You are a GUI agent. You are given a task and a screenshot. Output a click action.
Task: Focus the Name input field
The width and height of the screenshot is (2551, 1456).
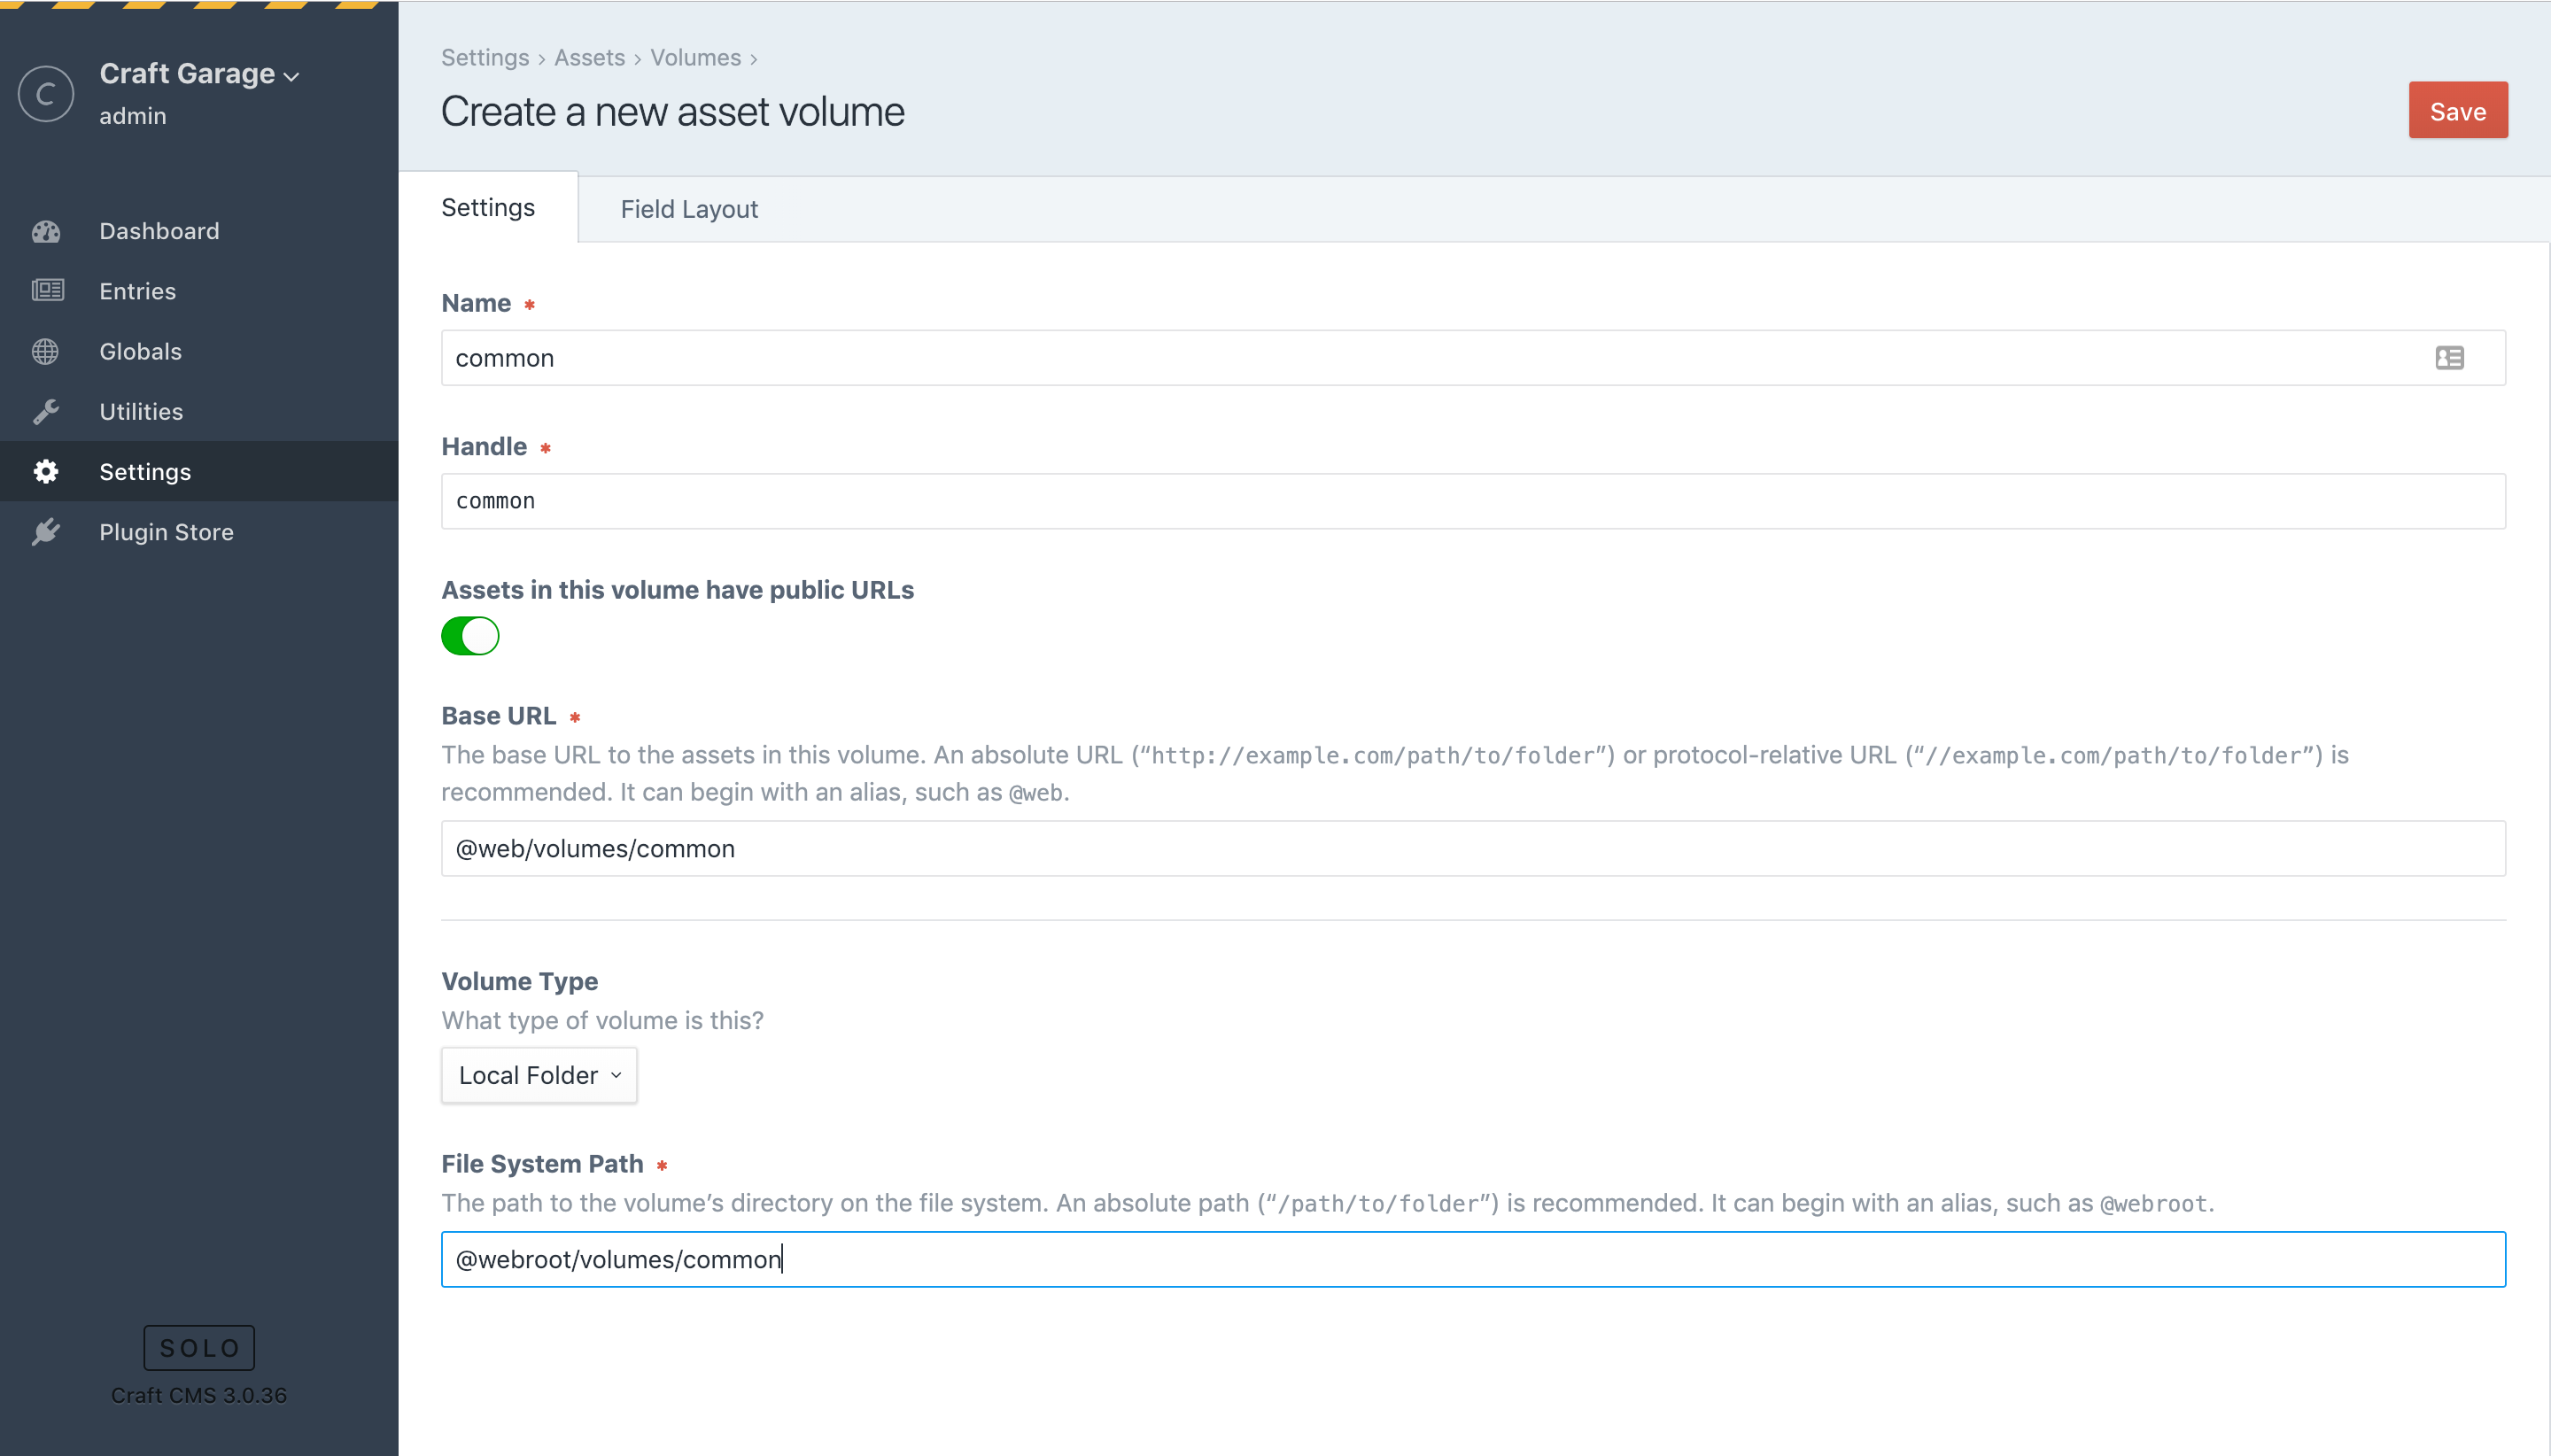[x=1473, y=358]
